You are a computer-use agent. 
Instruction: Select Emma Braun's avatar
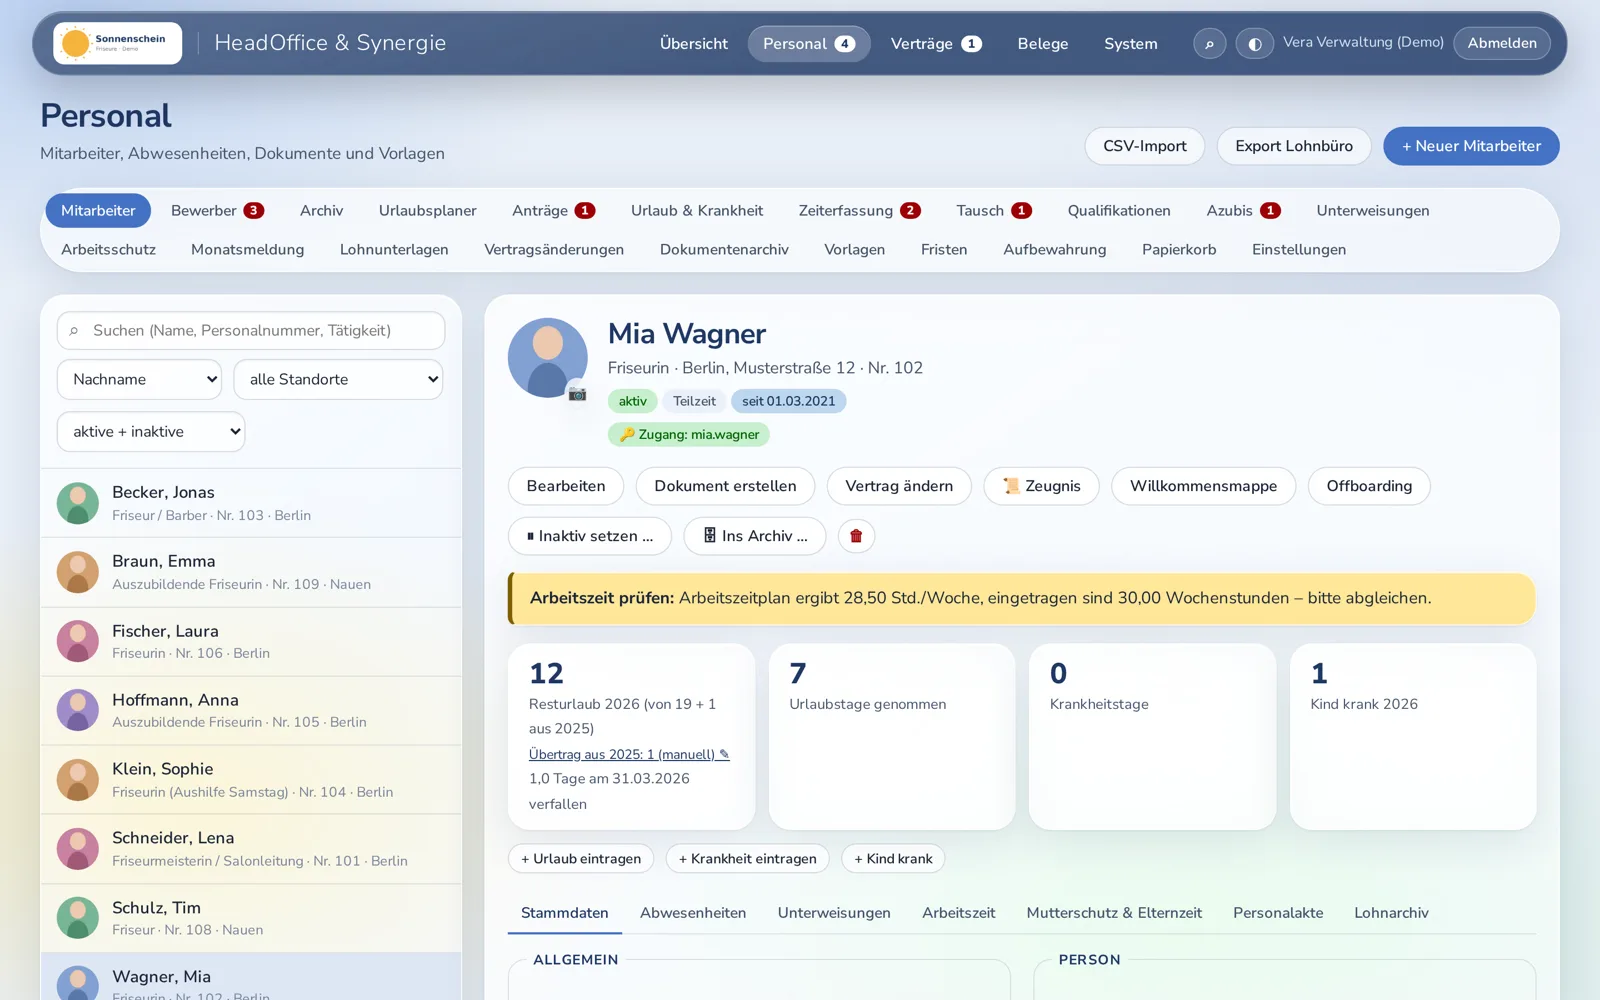point(78,572)
